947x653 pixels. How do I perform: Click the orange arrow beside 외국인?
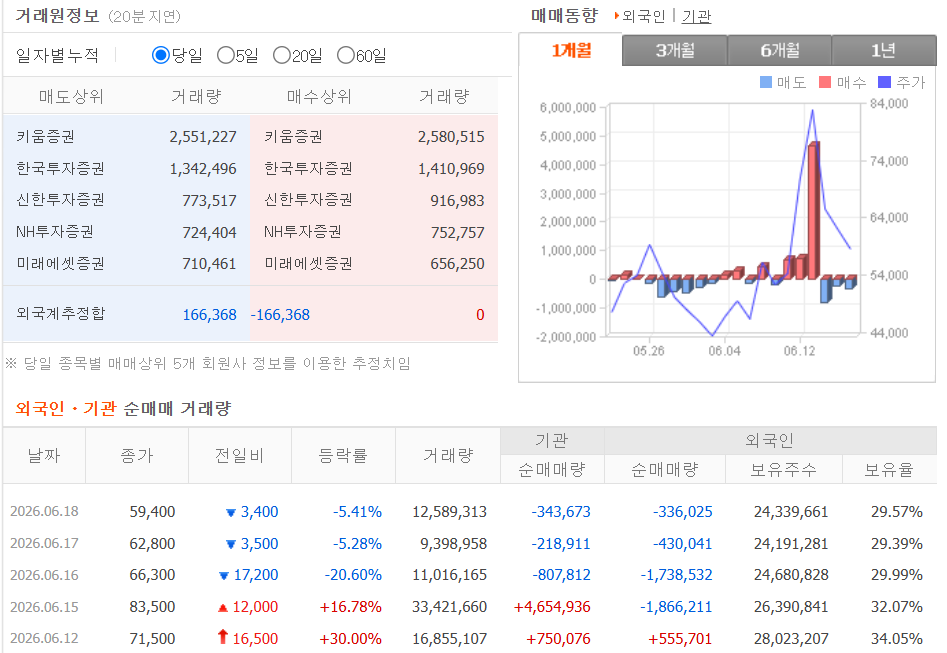pyautogui.click(x=617, y=16)
